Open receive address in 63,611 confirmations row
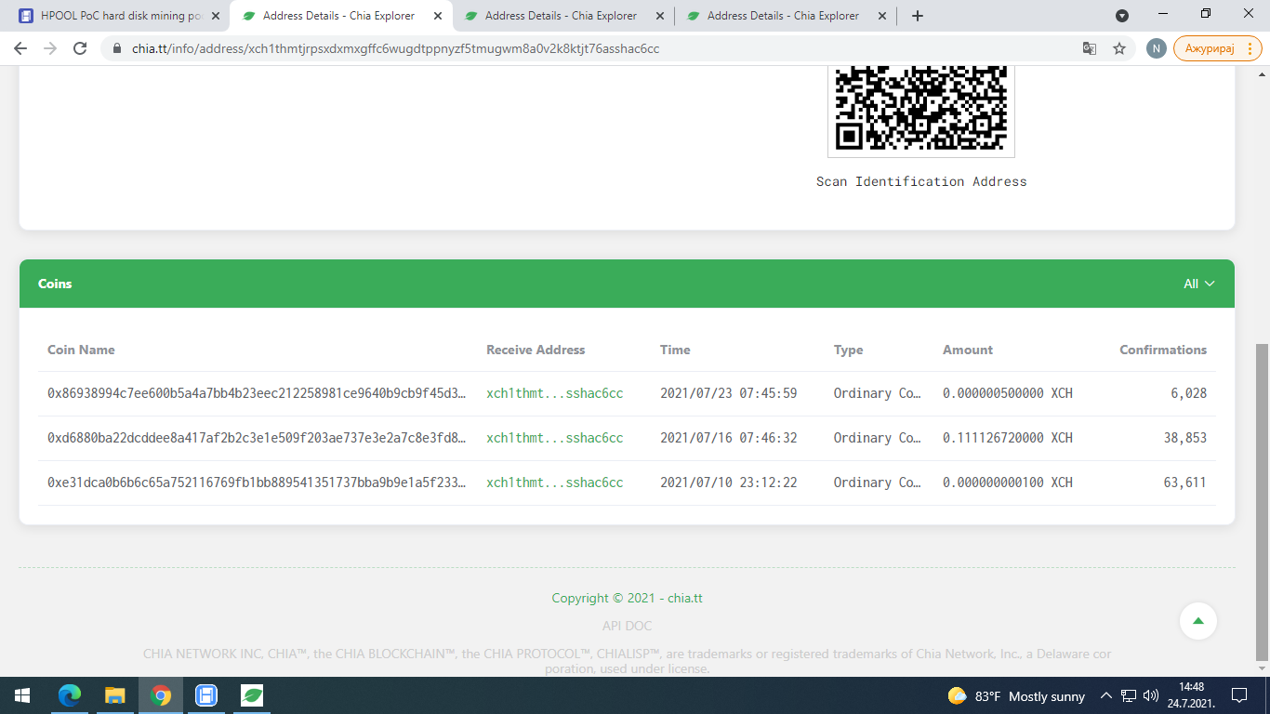Screen dimensions: 1270x714 (x=555, y=482)
